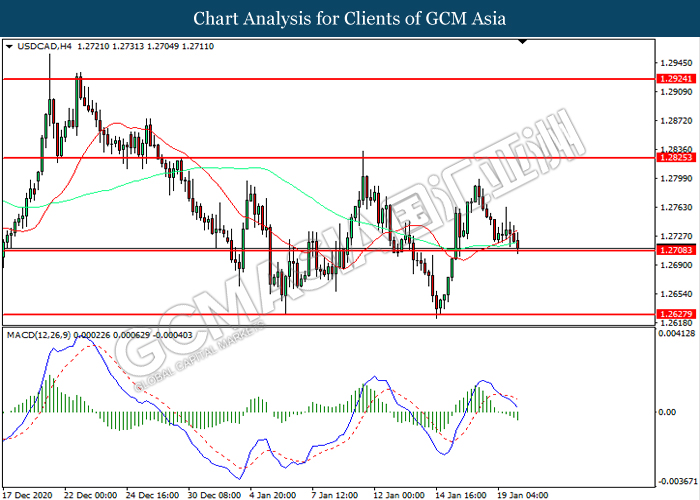Select the USDCAD,H4 symbol label
This screenshot has height=500, width=700.
(x=44, y=46)
